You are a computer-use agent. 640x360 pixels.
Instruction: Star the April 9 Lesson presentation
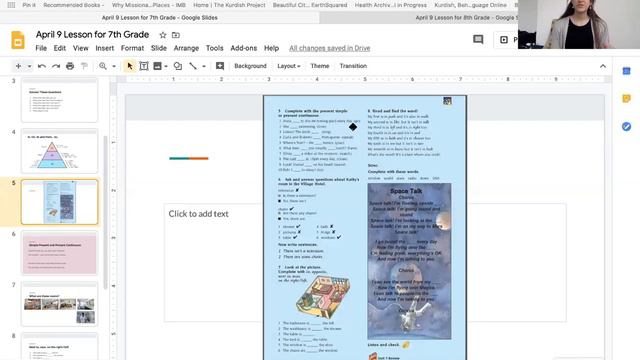(x=163, y=35)
